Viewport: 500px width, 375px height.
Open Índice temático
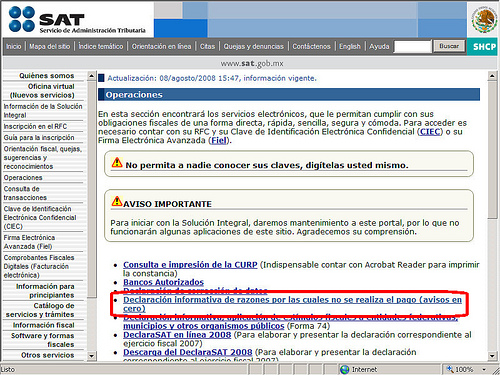pos(101,46)
